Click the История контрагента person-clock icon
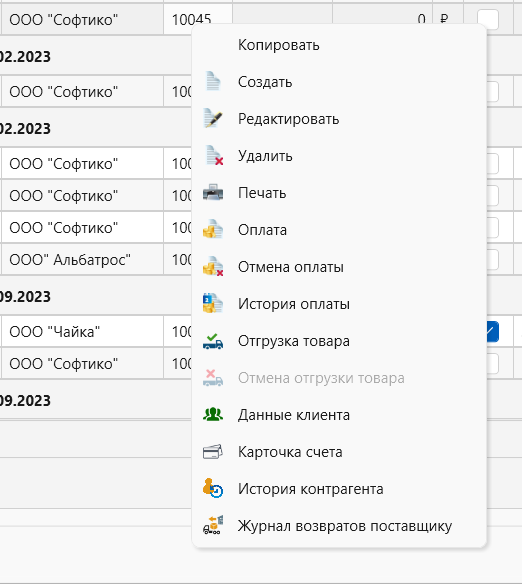The height and width of the screenshot is (584, 522). (x=213, y=488)
